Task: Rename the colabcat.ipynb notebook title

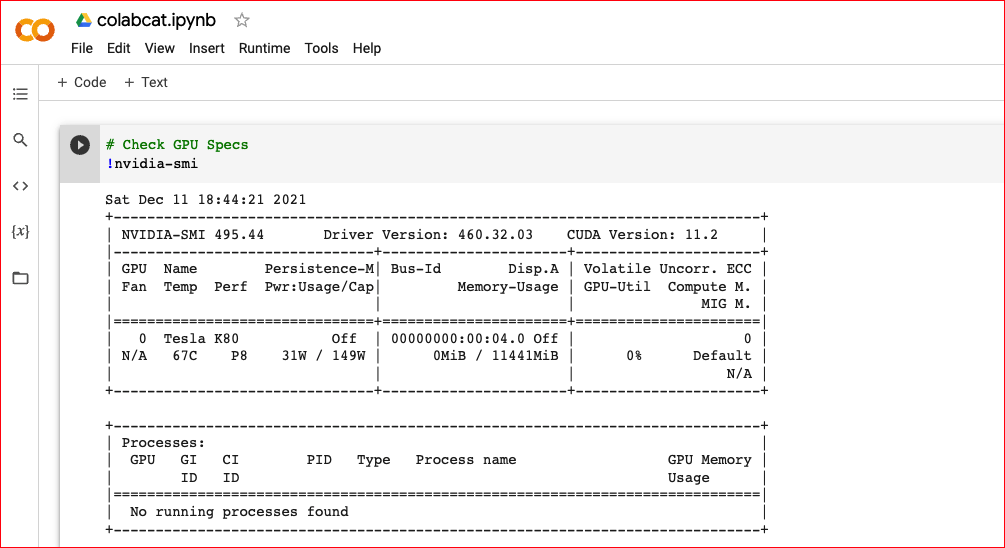Action: [156, 21]
